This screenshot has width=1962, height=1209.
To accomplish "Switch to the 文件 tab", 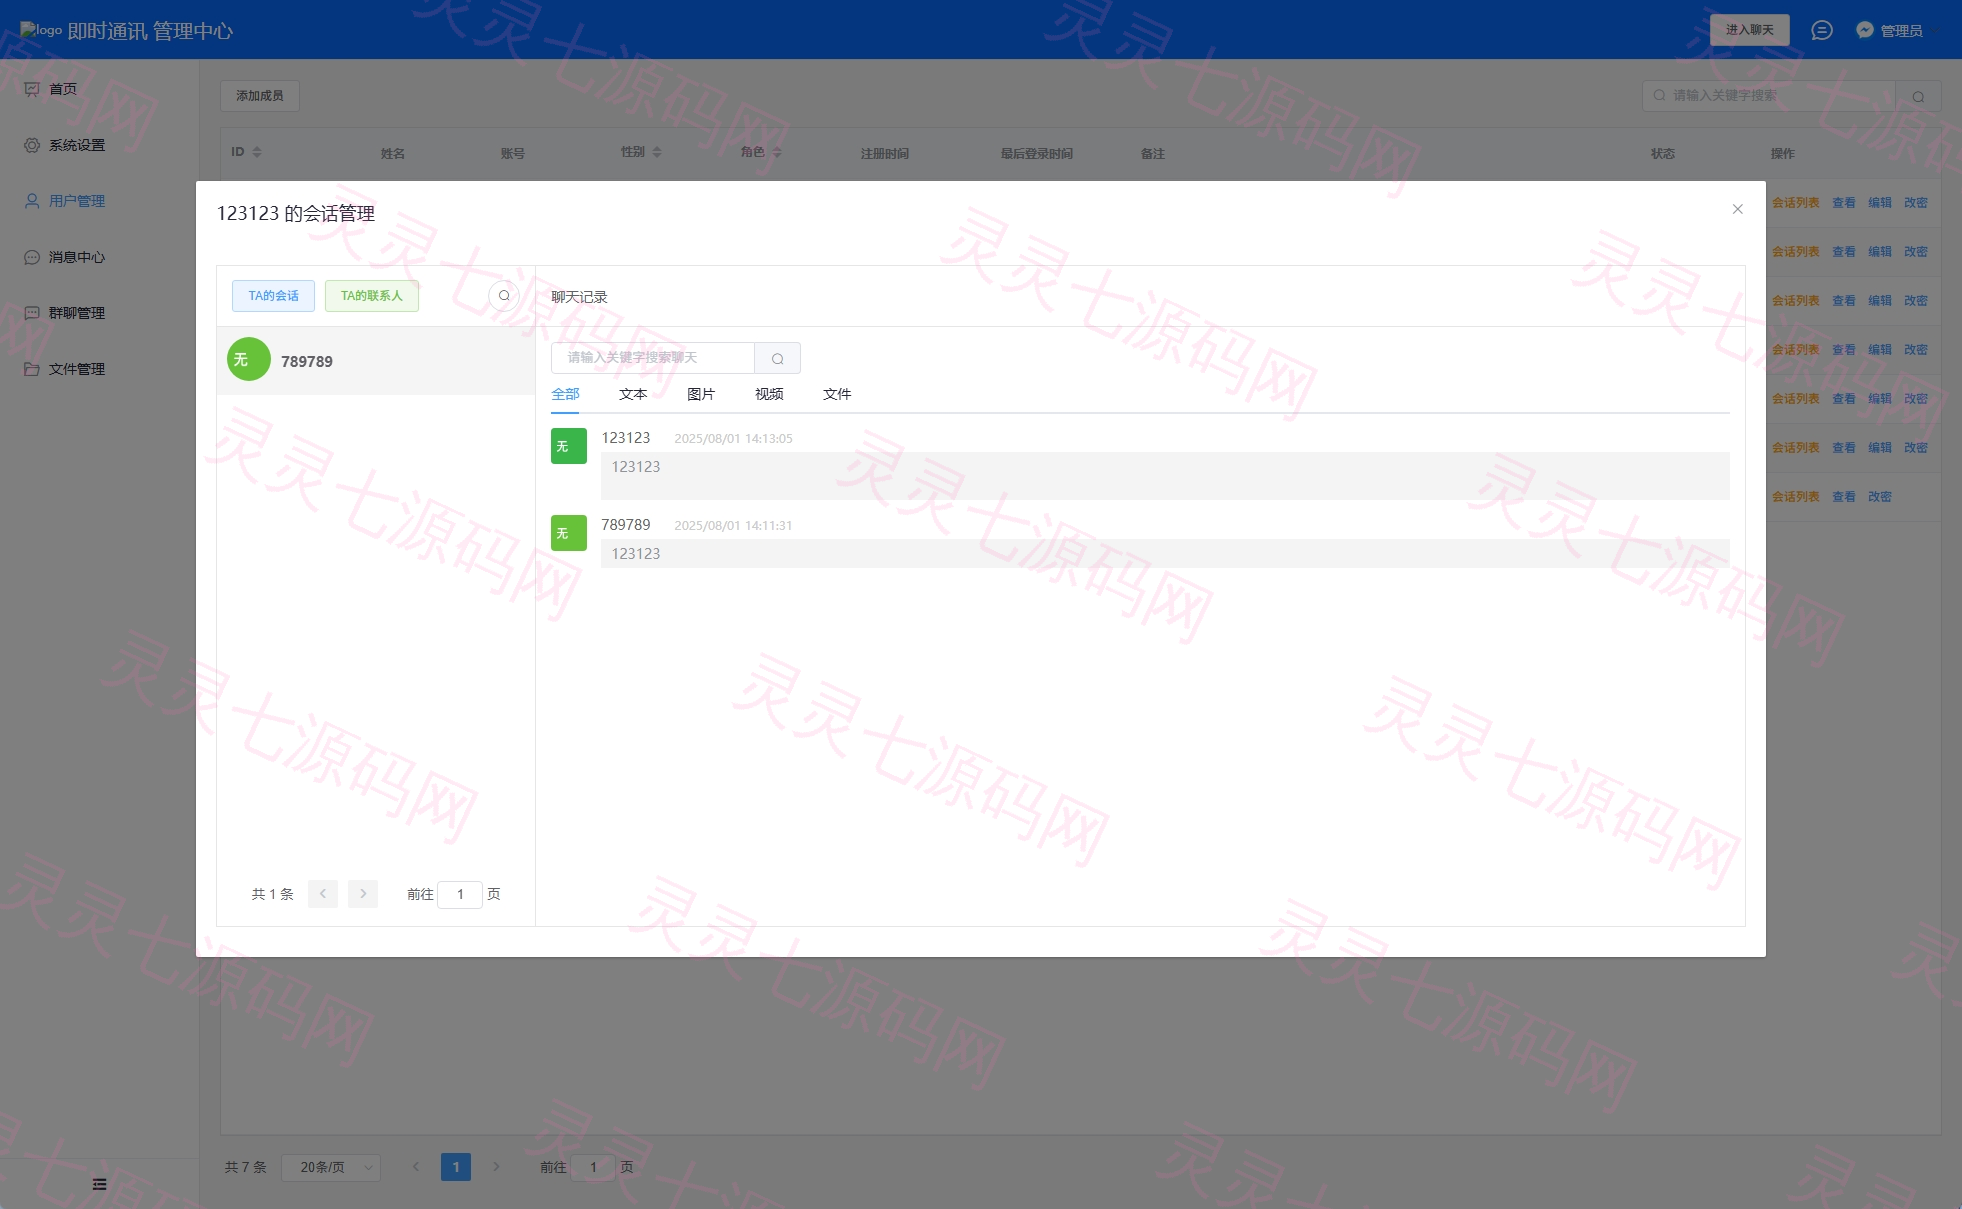I will pos(837,394).
